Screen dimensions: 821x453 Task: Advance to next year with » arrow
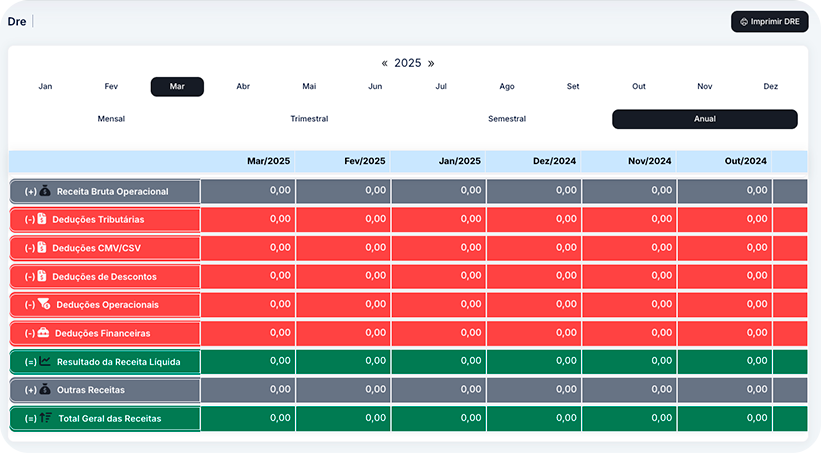pyautogui.click(x=431, y=63)
